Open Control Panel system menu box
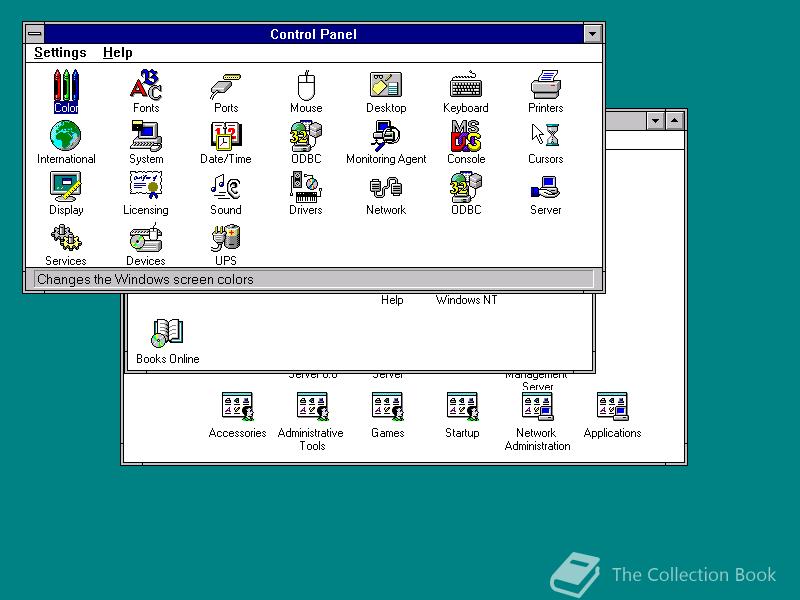The width and height of the screenshot is (800, 600). click(35, 34)
